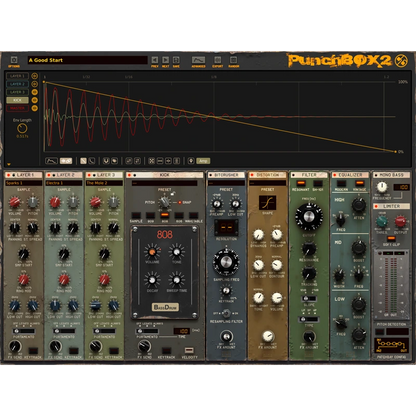
Task: Toggle the Limiter power LED
Action: 377,206
